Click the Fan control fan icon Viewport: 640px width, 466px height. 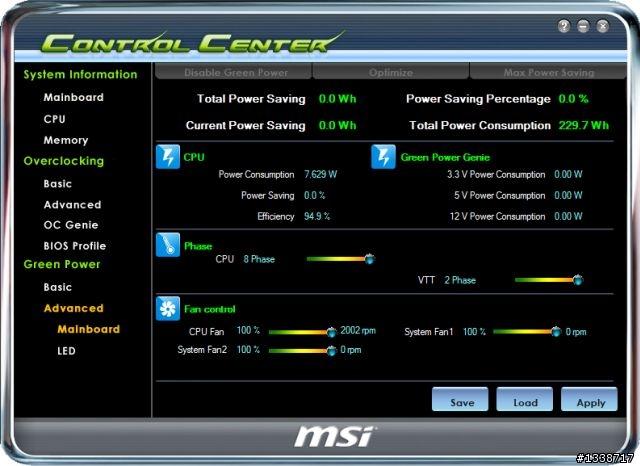point(168,308)
